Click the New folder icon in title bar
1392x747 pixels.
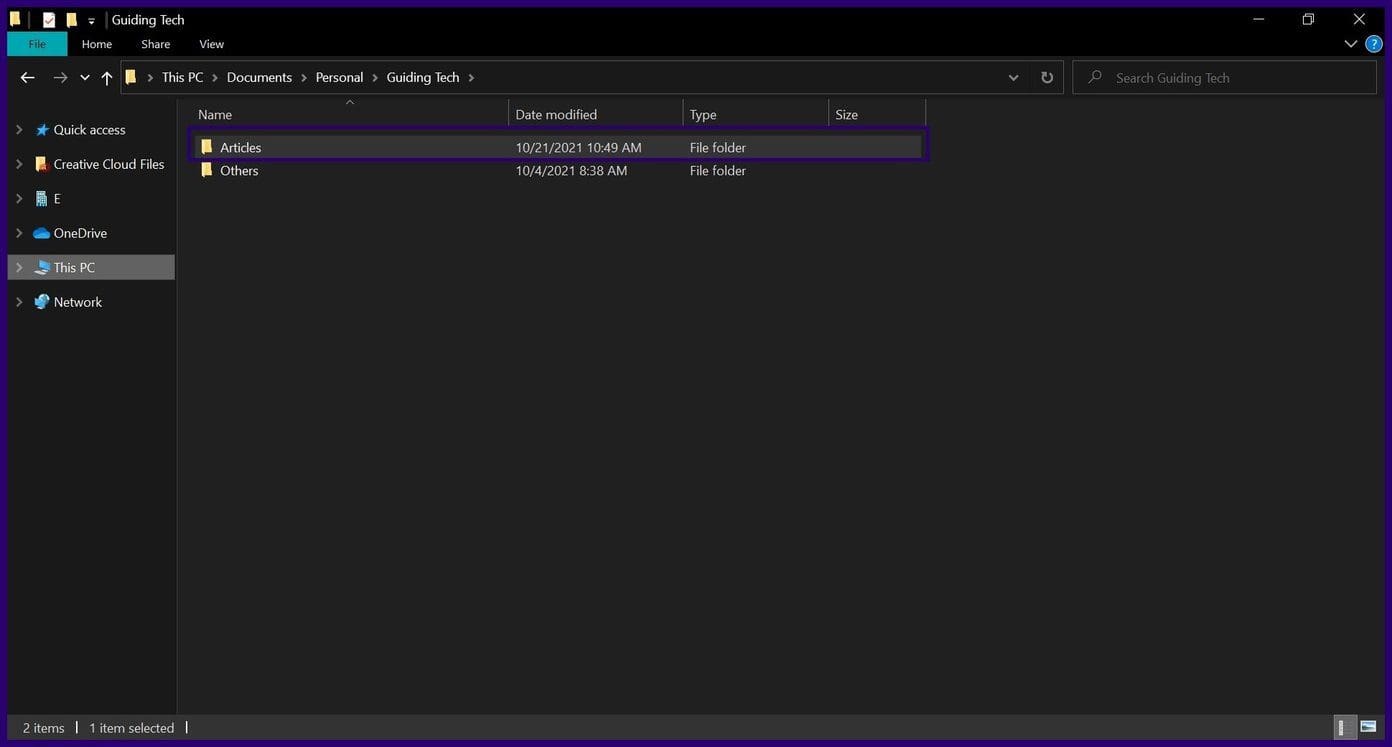tap(71, 20)
